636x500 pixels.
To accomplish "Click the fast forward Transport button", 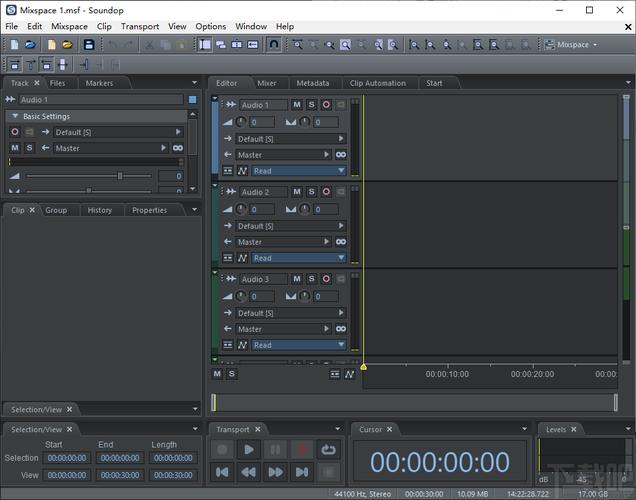I will point(275,472).
